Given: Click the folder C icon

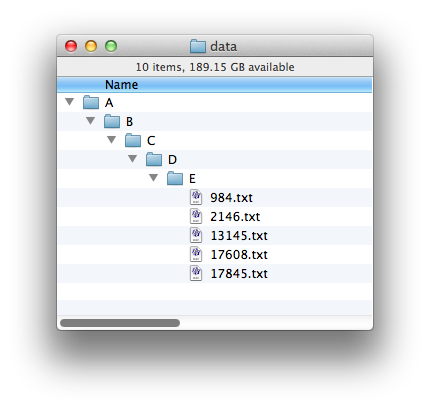Looking at the screenshot, I should point(133,140).
